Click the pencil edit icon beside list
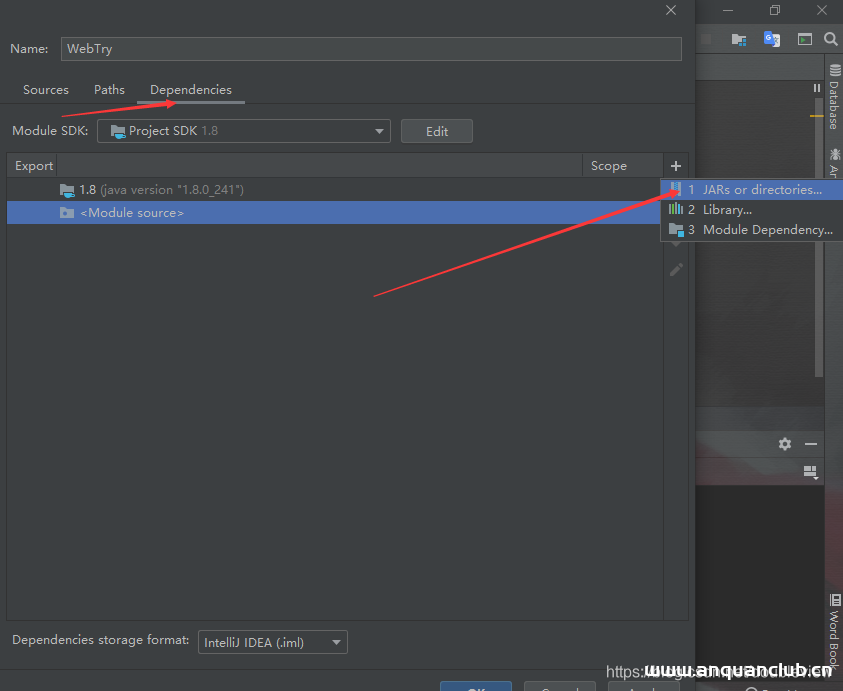This screenshot has height=691, width=843. click(x=676, y=270)
